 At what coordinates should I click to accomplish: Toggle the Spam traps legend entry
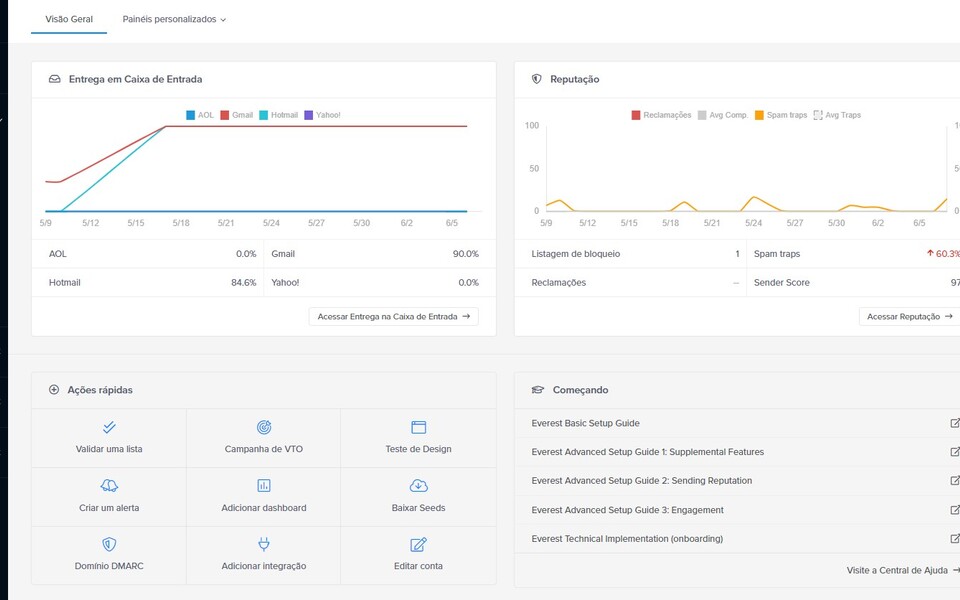pos(781,115)
